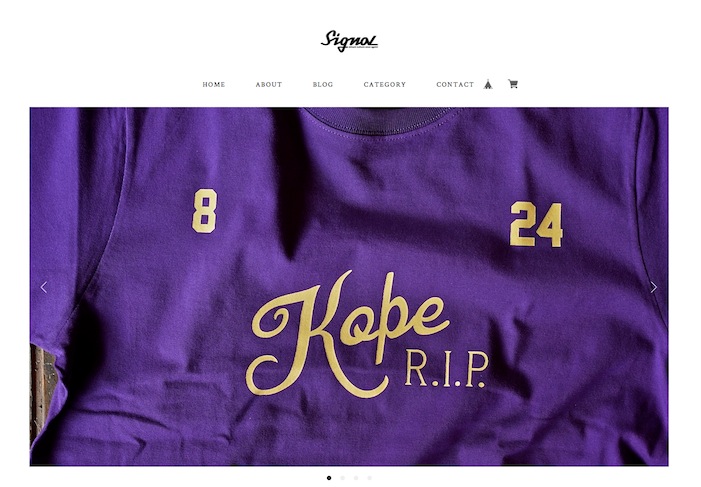
Task: Click the gold number 8 print
Action: [205, 211]
